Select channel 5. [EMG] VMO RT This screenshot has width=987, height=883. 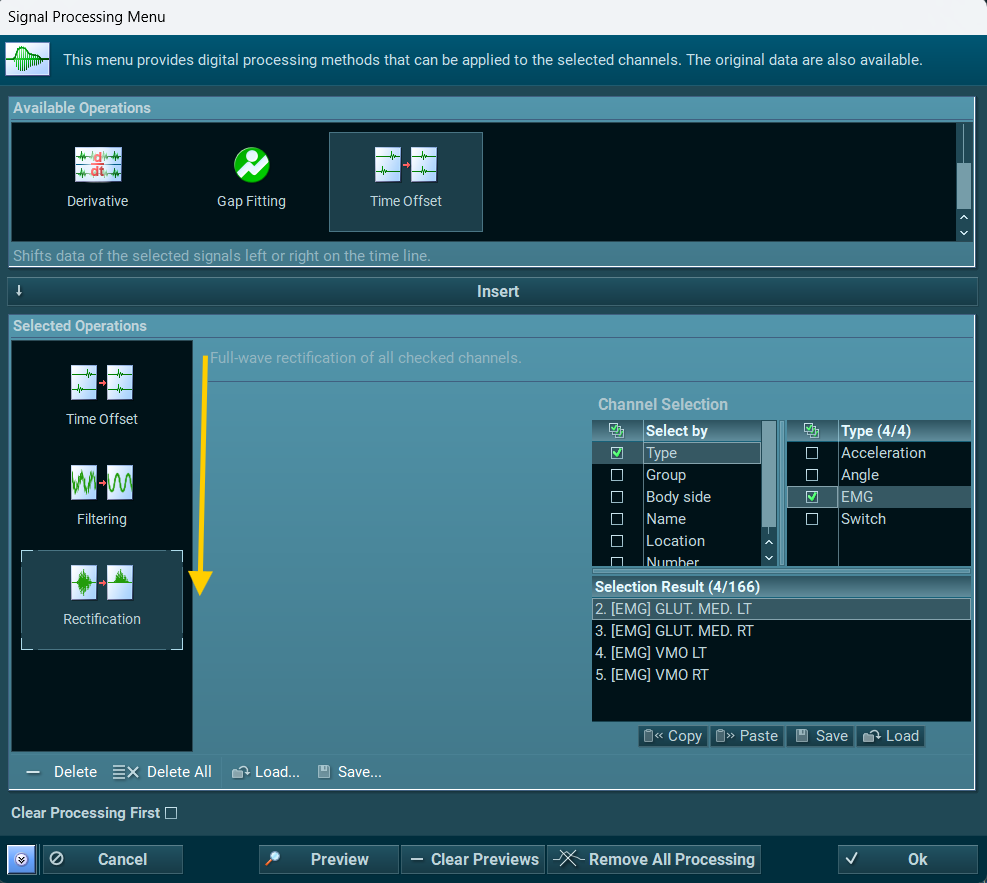pyautogui.click(x=781, y=675)
